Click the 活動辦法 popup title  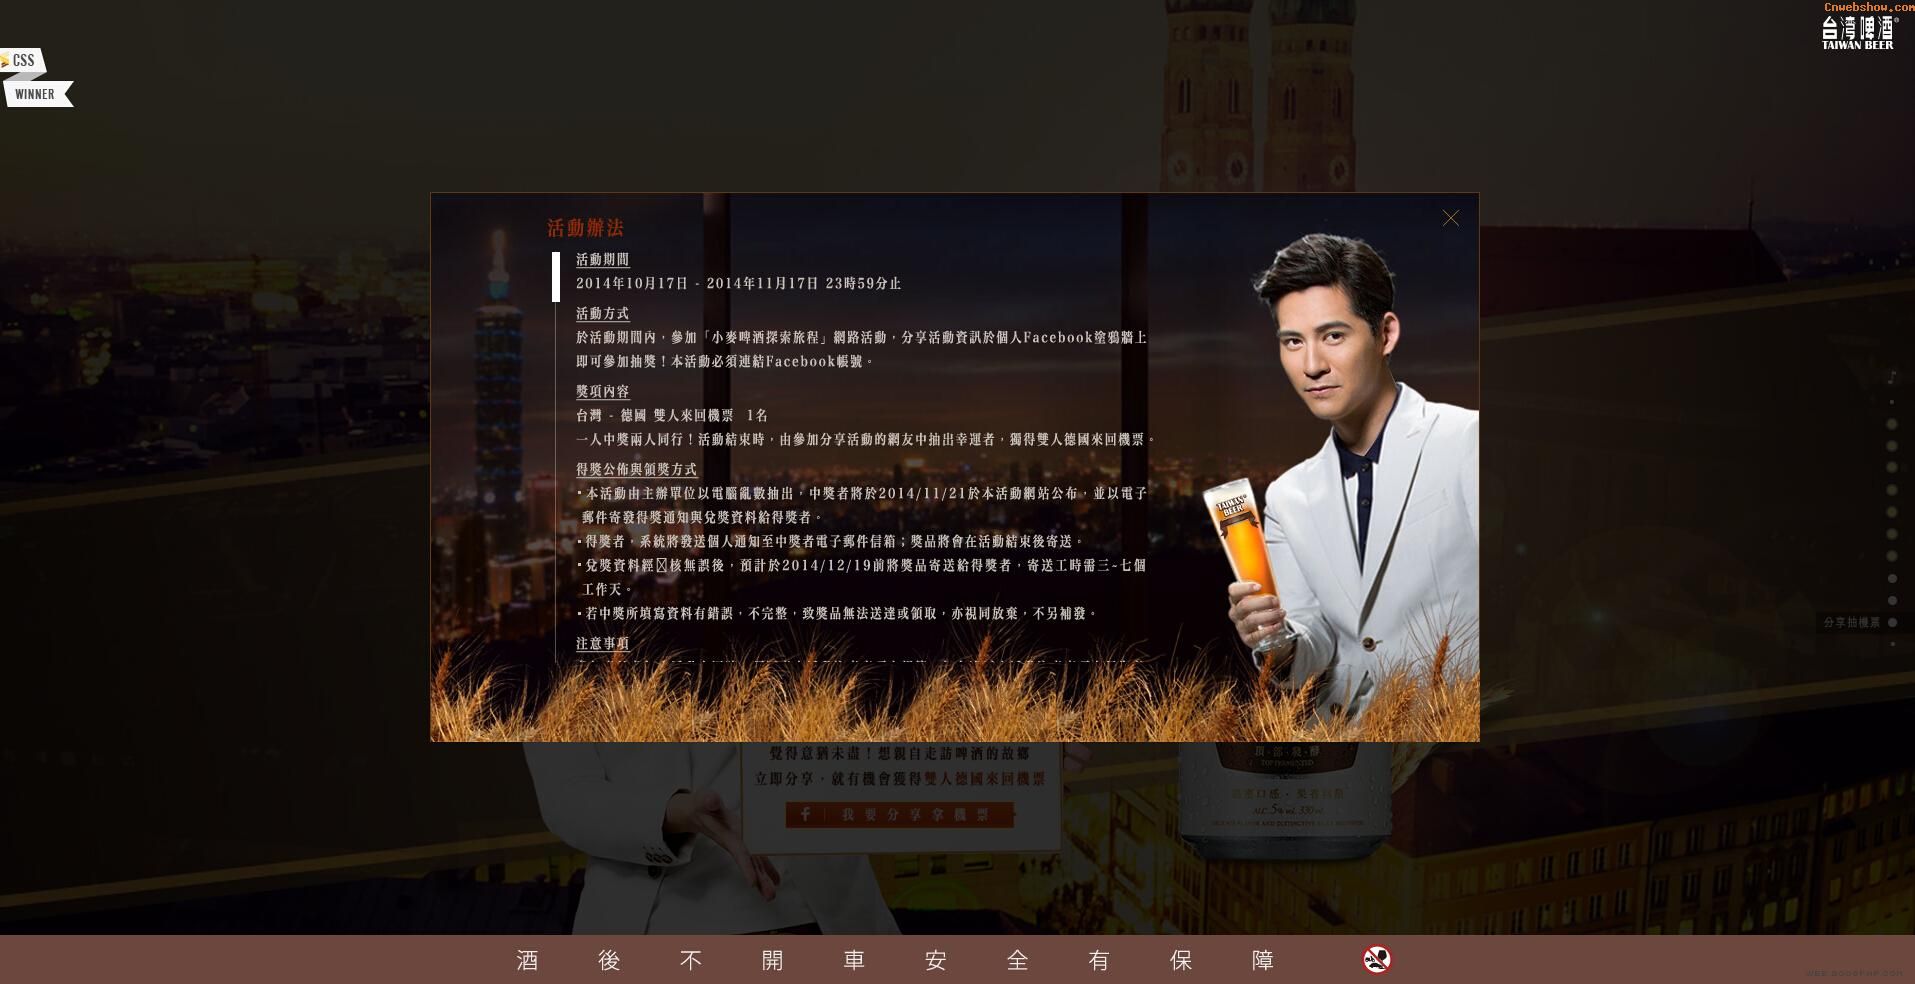coord(585,228)
